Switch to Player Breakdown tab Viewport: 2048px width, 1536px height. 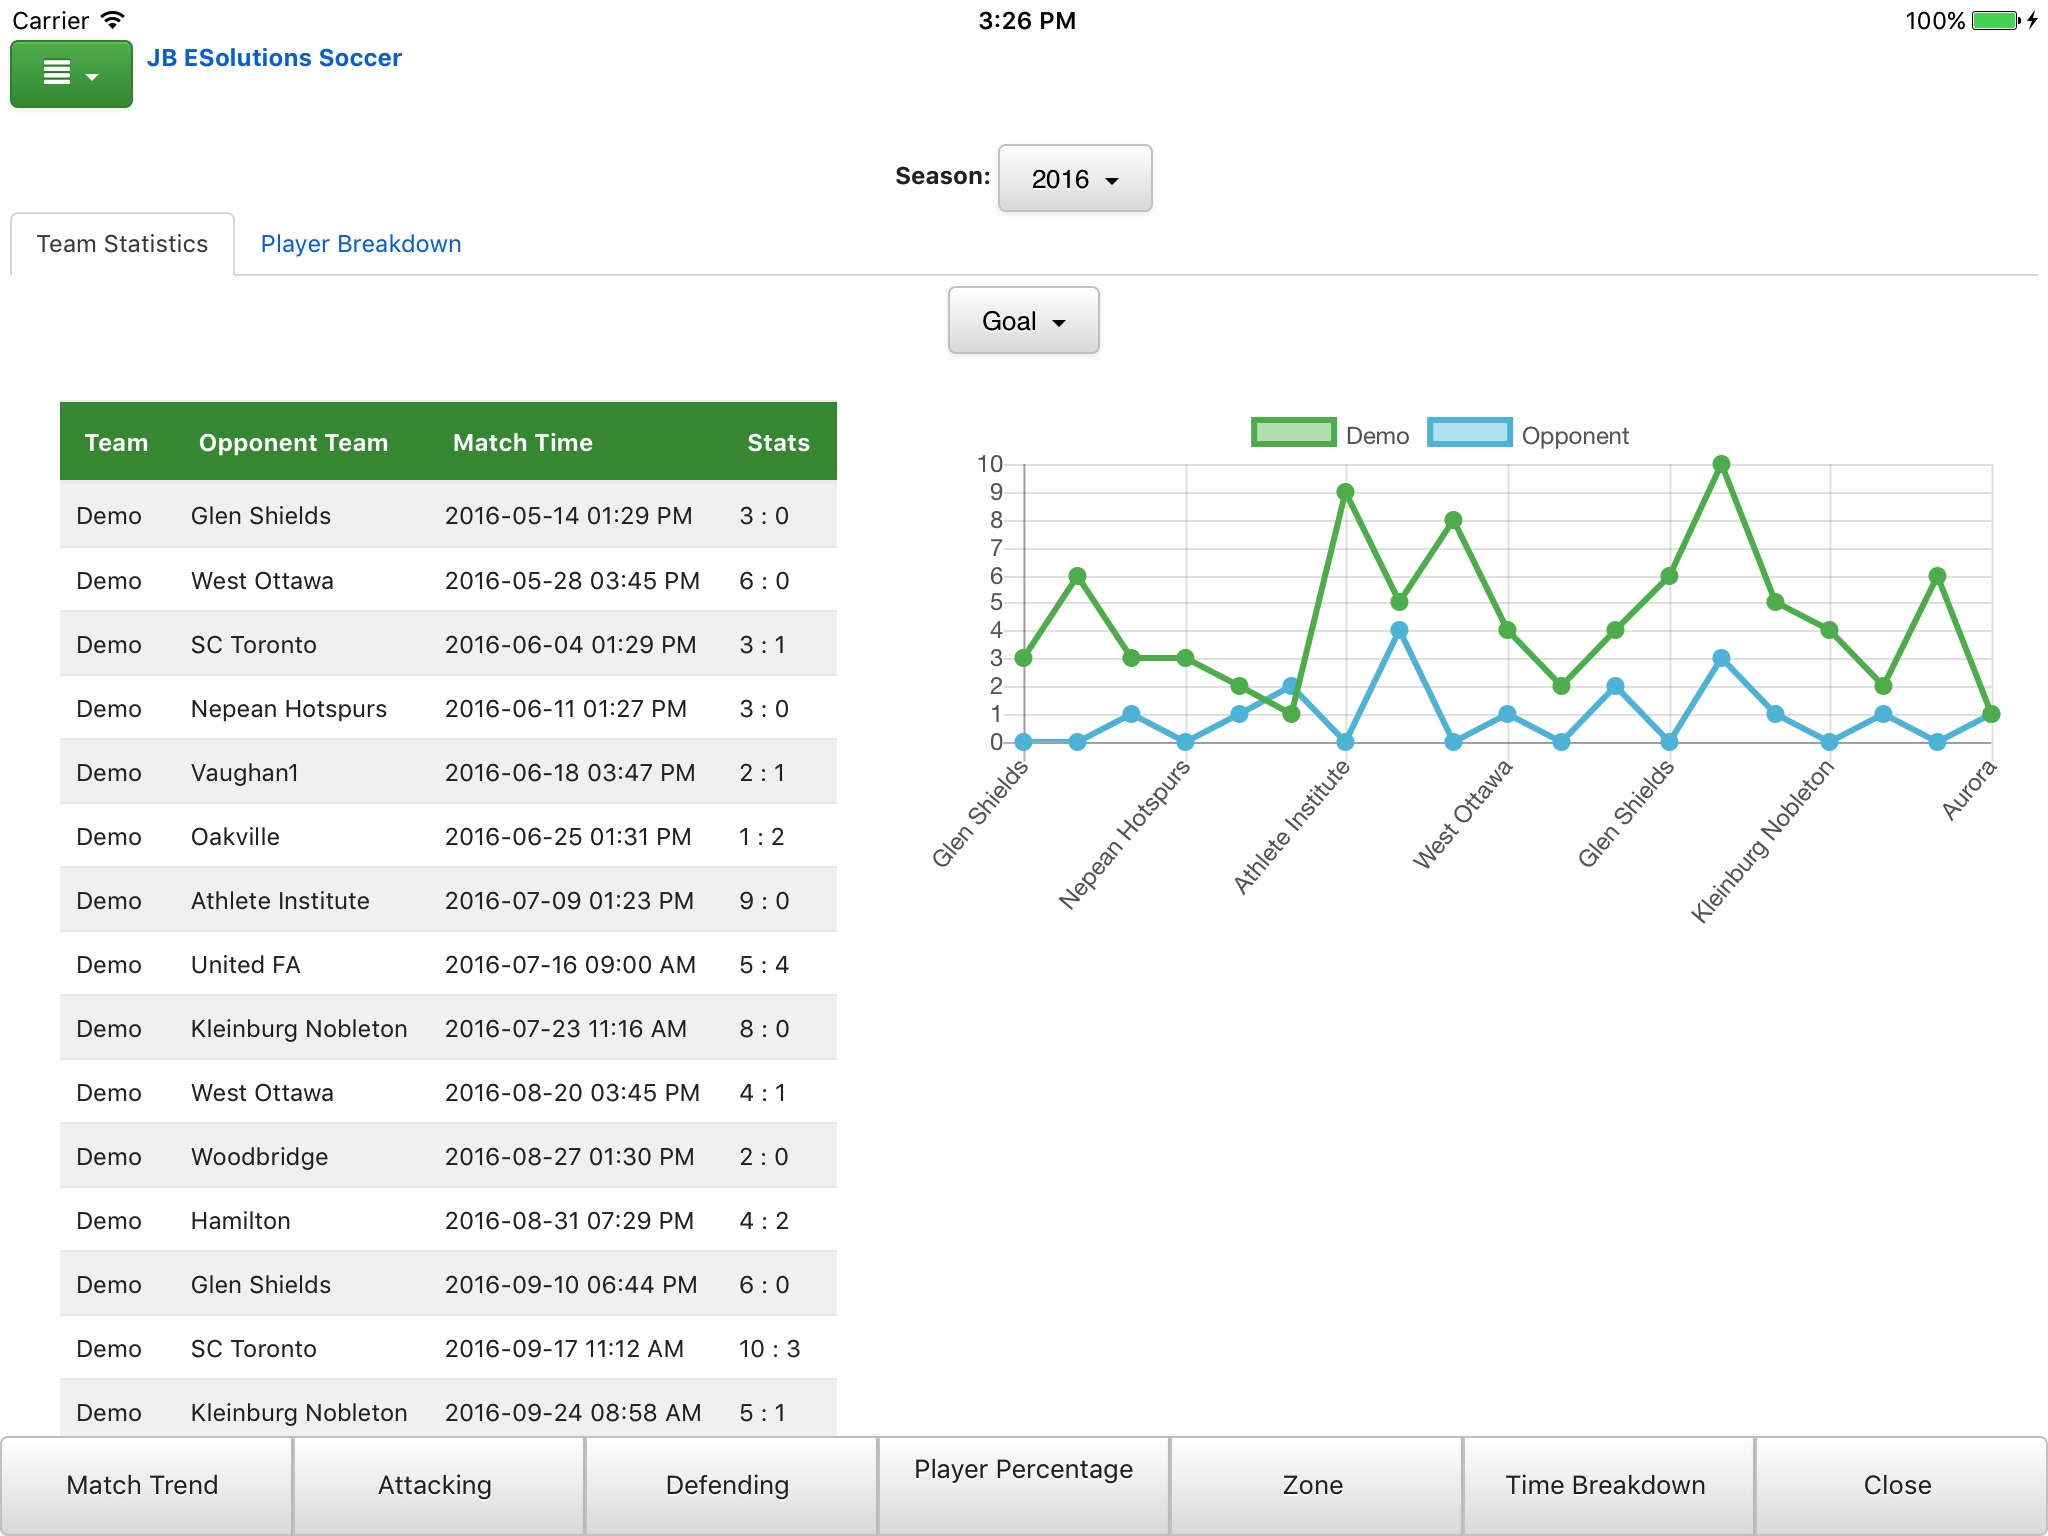click(360, 244)
